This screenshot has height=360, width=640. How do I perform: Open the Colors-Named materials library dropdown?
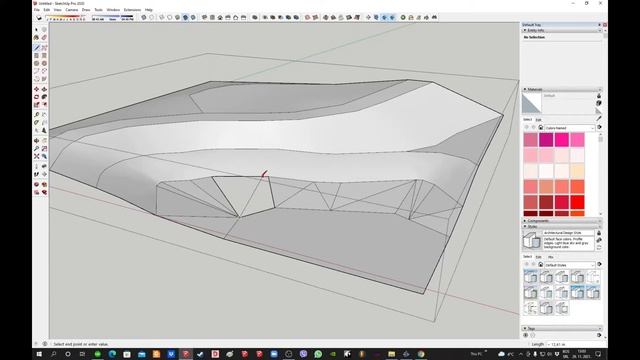click(569, 128)
